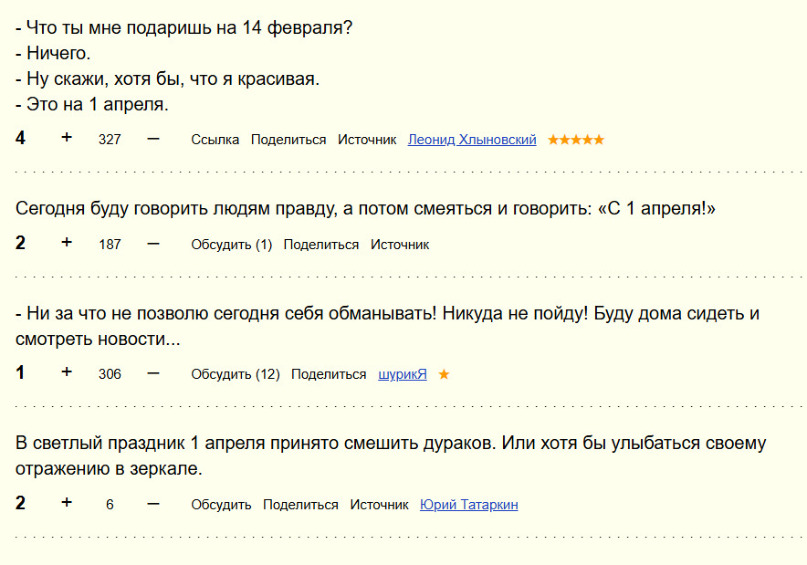Screen dimensions: 807x565
Task: Open Ссылка for the 14 февраля joke
Action: click(216, 140)
